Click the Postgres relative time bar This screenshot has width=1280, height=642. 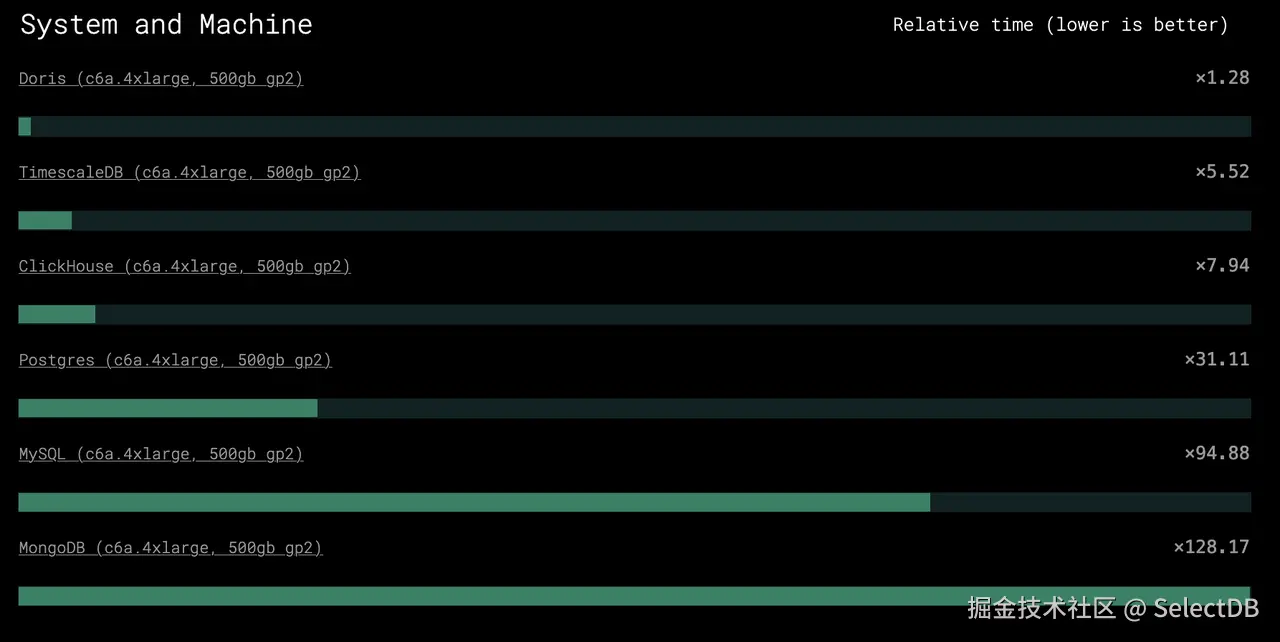click(x=634, y=408)
